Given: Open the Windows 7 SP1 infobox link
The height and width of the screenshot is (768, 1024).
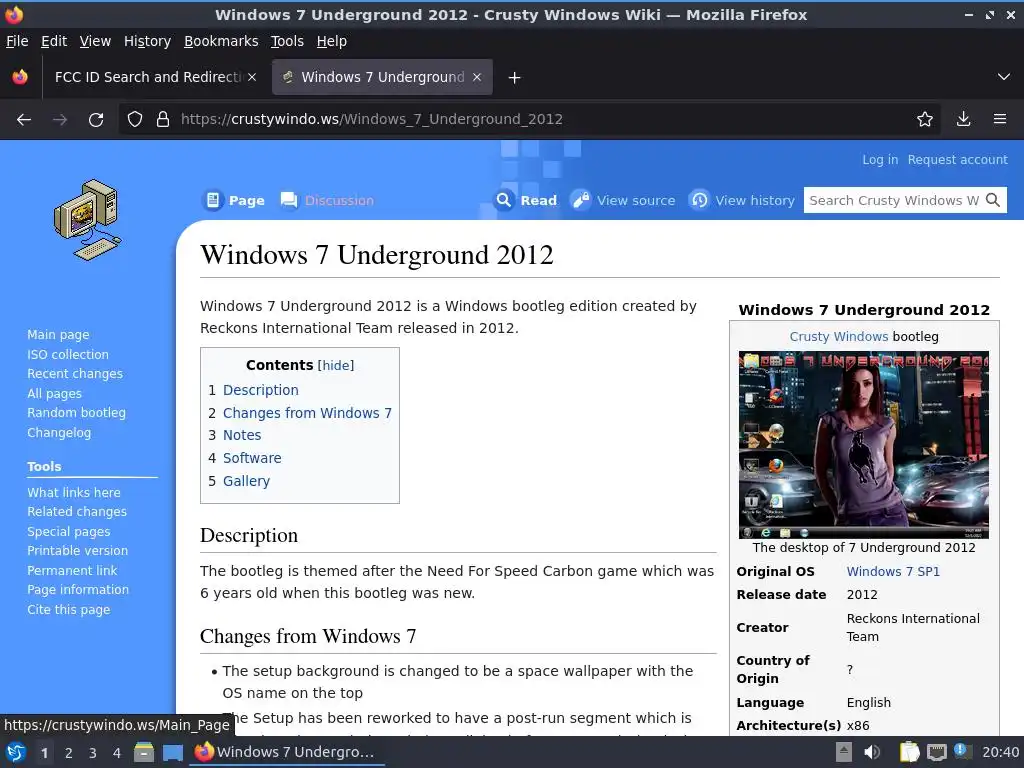Looking at the screenshot, I should coord(893,571).
